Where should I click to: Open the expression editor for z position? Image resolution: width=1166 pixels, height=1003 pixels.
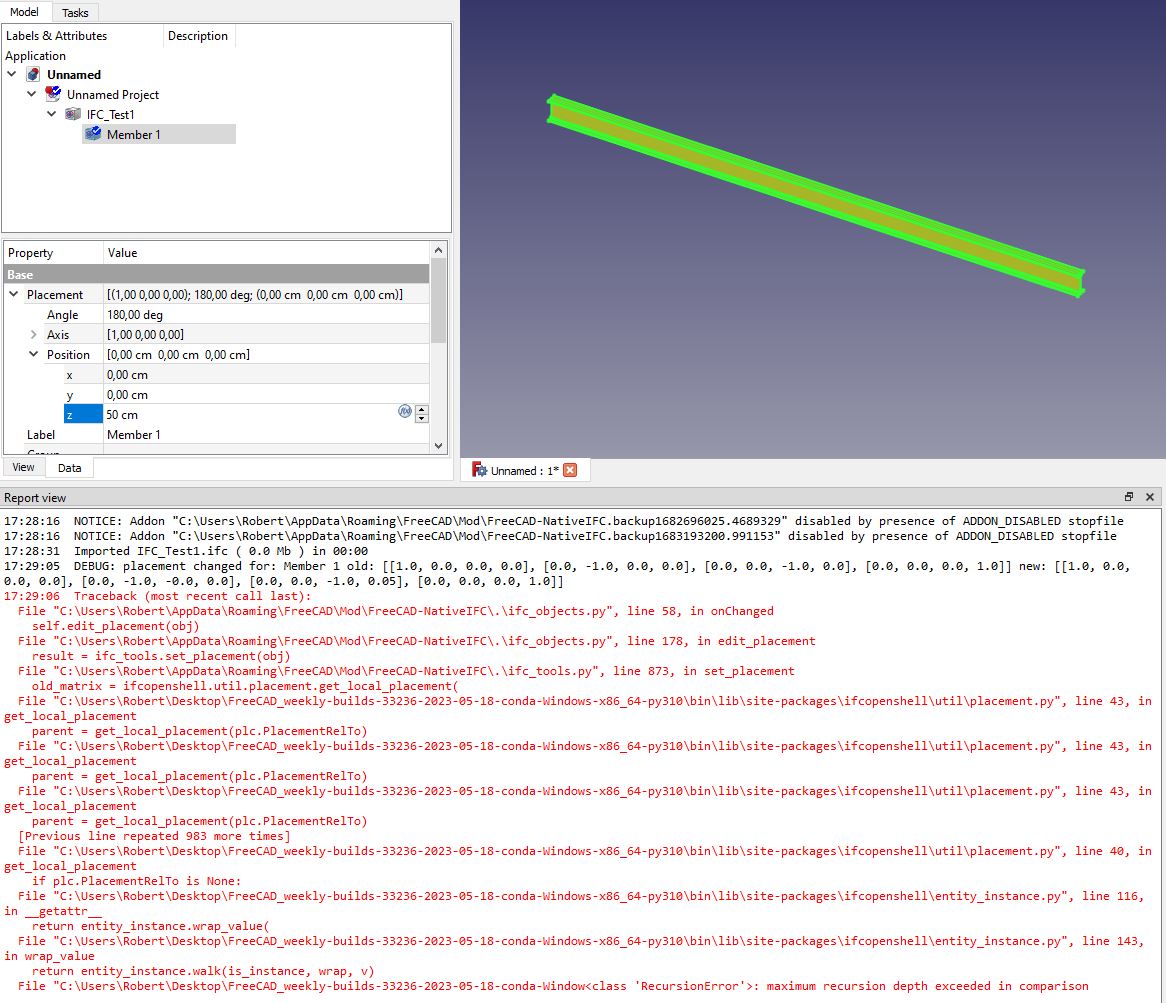tap(404, 412)
